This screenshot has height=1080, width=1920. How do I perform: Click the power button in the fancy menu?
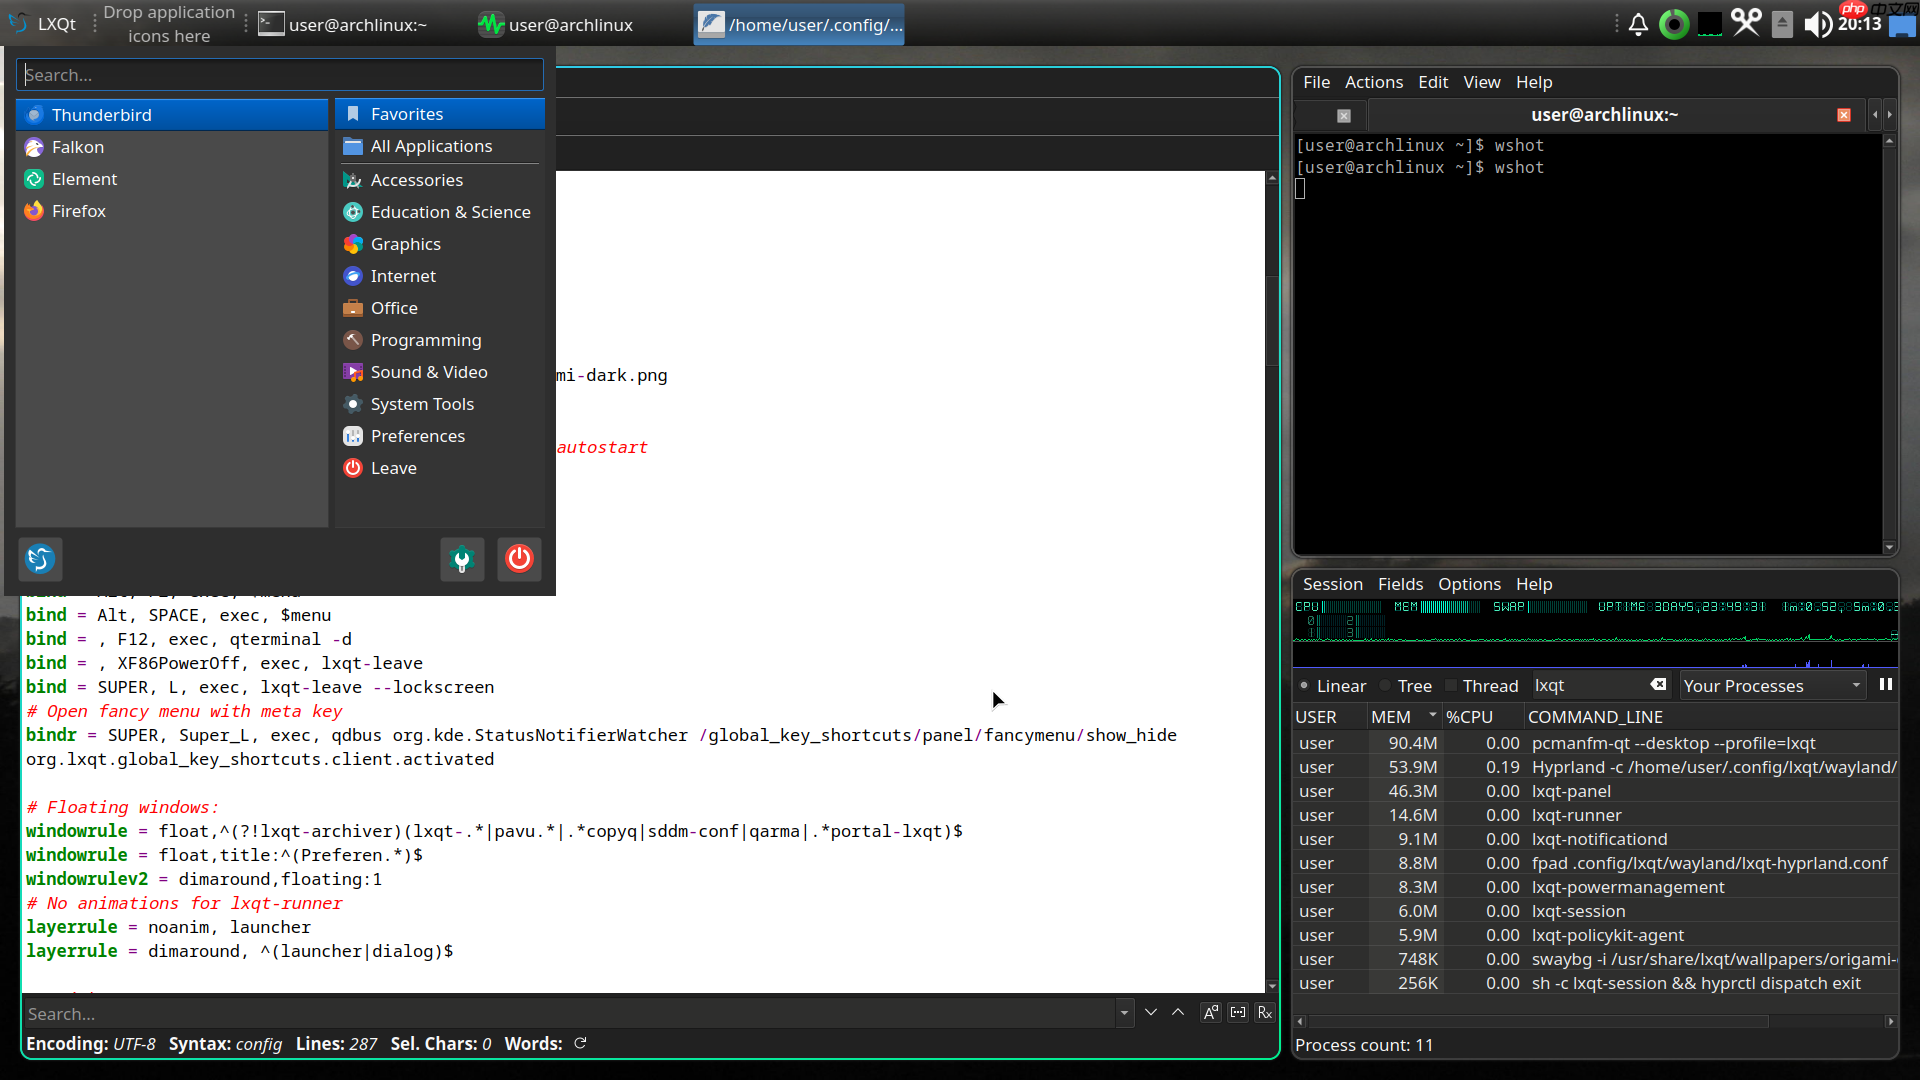click(x=519, y=559)
